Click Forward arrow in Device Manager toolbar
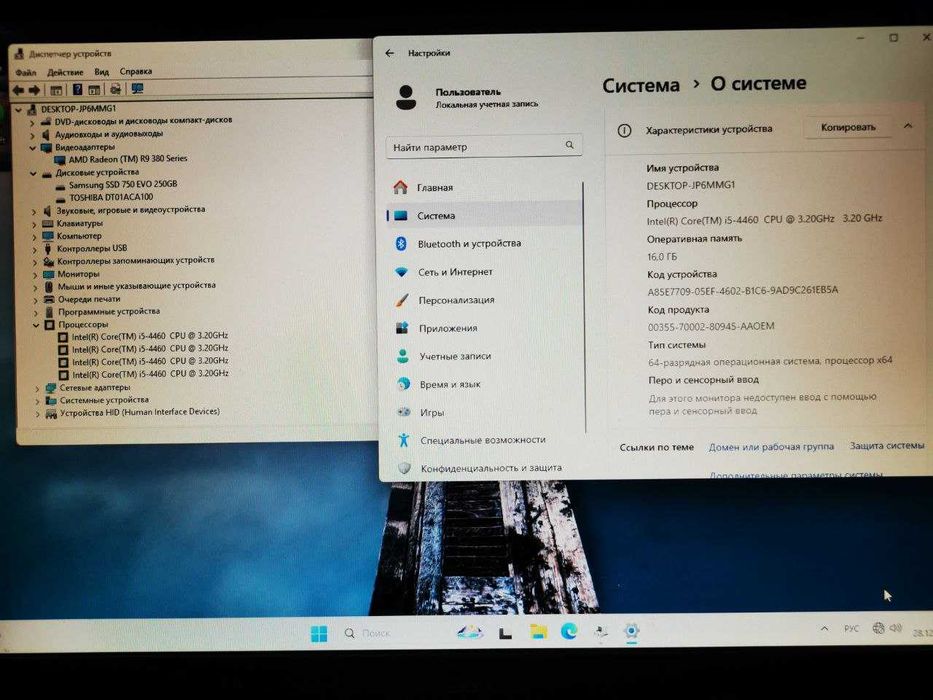The height and width of the screenshot is (700, 933). (35, 90)
